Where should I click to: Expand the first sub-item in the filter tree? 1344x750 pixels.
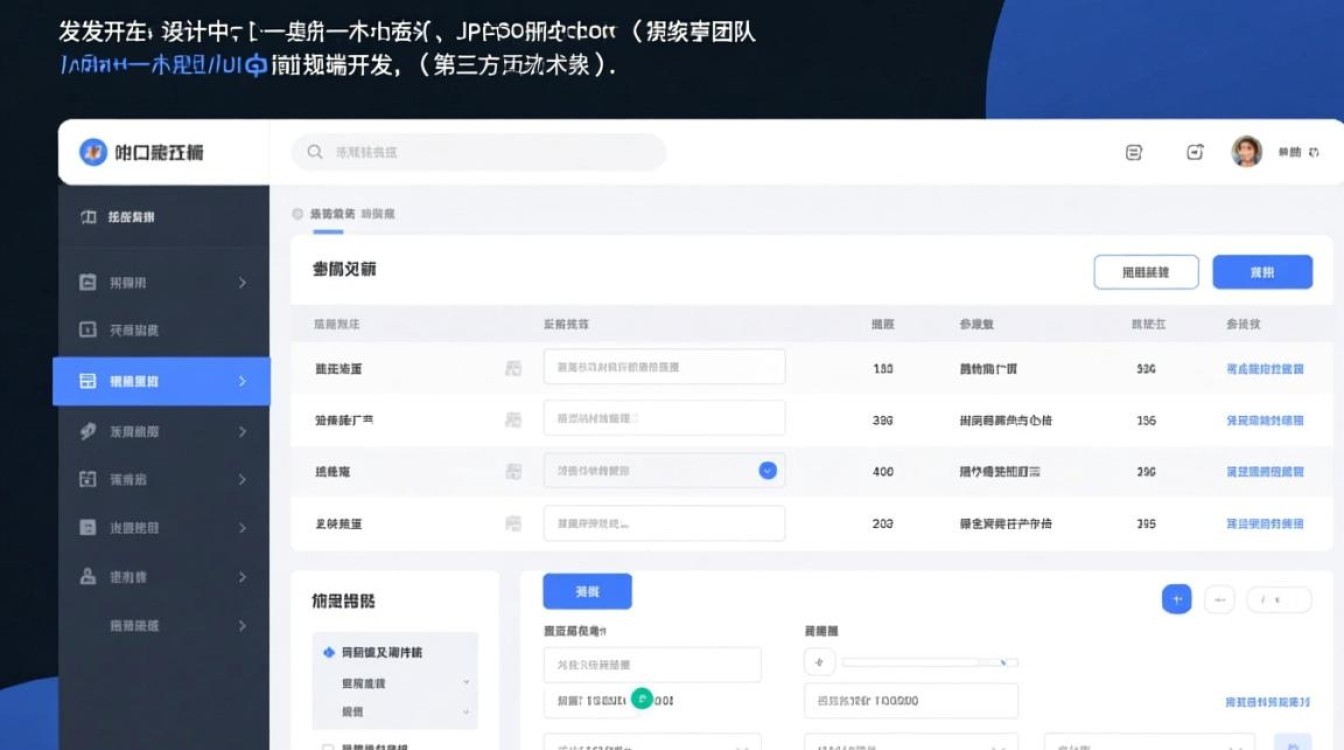click(x=466, y=682)
